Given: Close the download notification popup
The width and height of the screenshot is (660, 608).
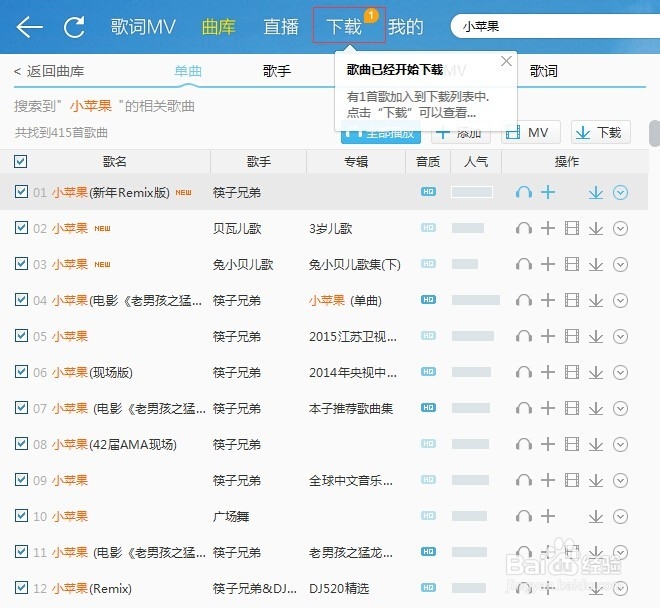Looking at the screenshot, I should point(506,61).
